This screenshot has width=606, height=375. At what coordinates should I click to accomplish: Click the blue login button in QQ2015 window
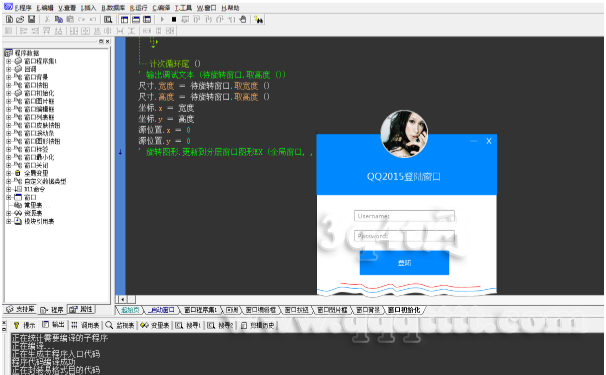pyautogui.click(x=404, y=263)
